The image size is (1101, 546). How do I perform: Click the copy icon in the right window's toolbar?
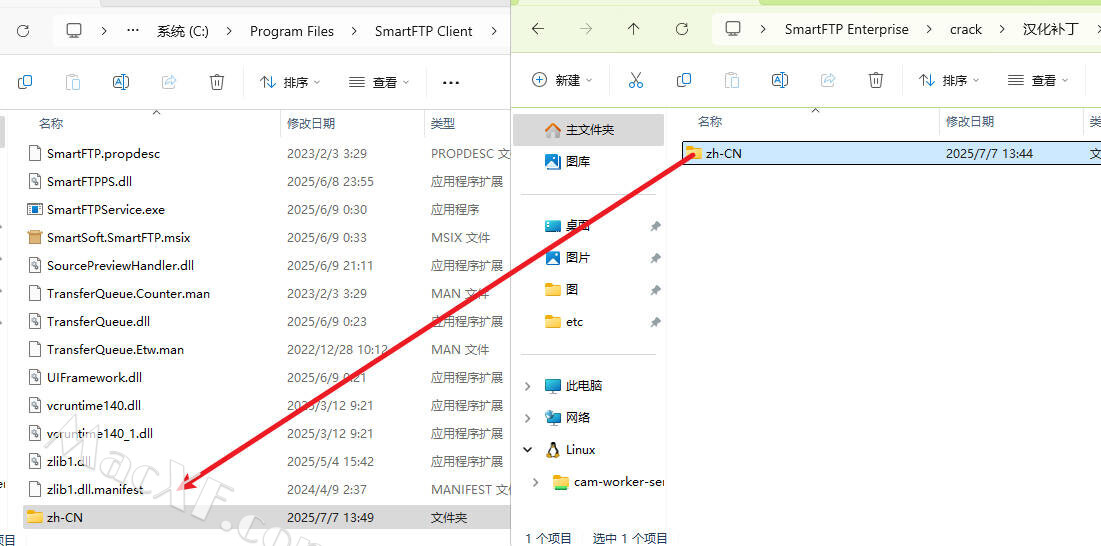684,80
